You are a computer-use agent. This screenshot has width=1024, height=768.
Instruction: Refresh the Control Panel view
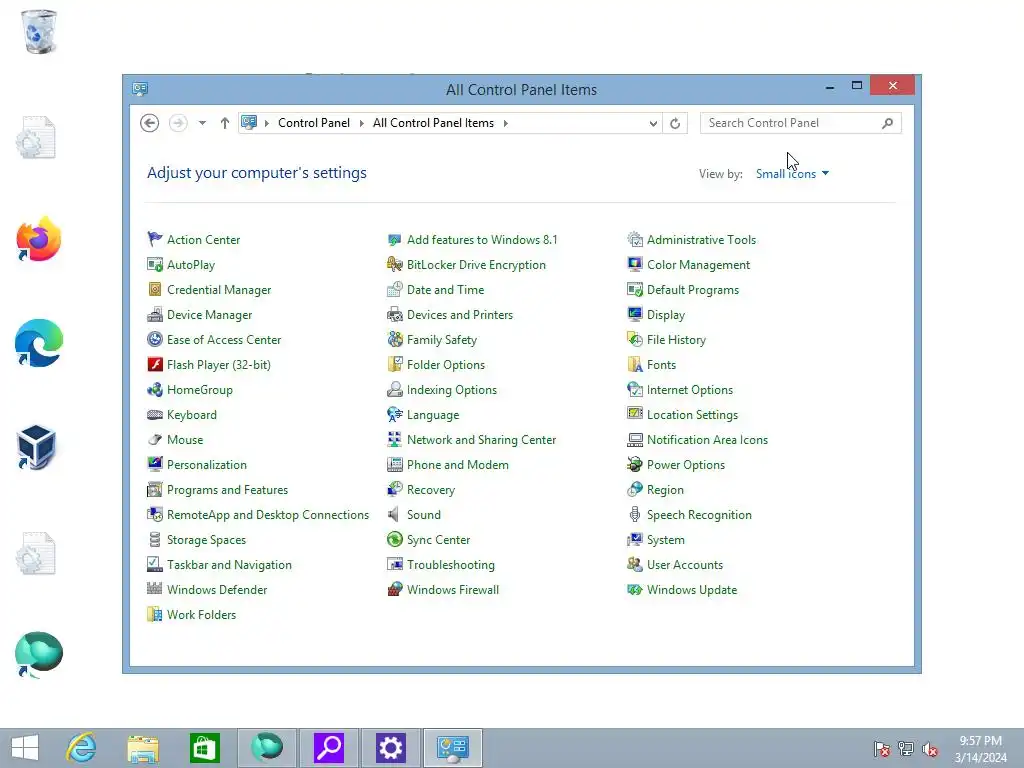pos(675,123)
